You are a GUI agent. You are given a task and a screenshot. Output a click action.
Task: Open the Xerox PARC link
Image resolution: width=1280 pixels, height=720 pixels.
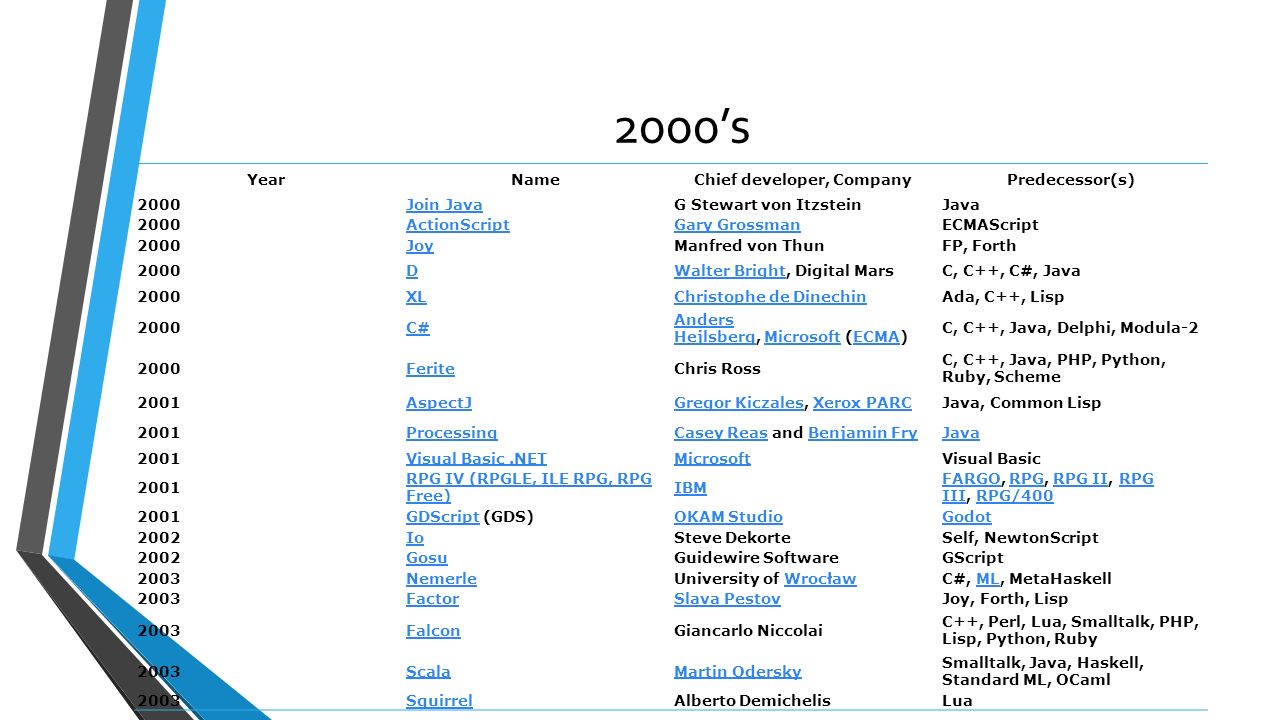click(x=862, y=403)
